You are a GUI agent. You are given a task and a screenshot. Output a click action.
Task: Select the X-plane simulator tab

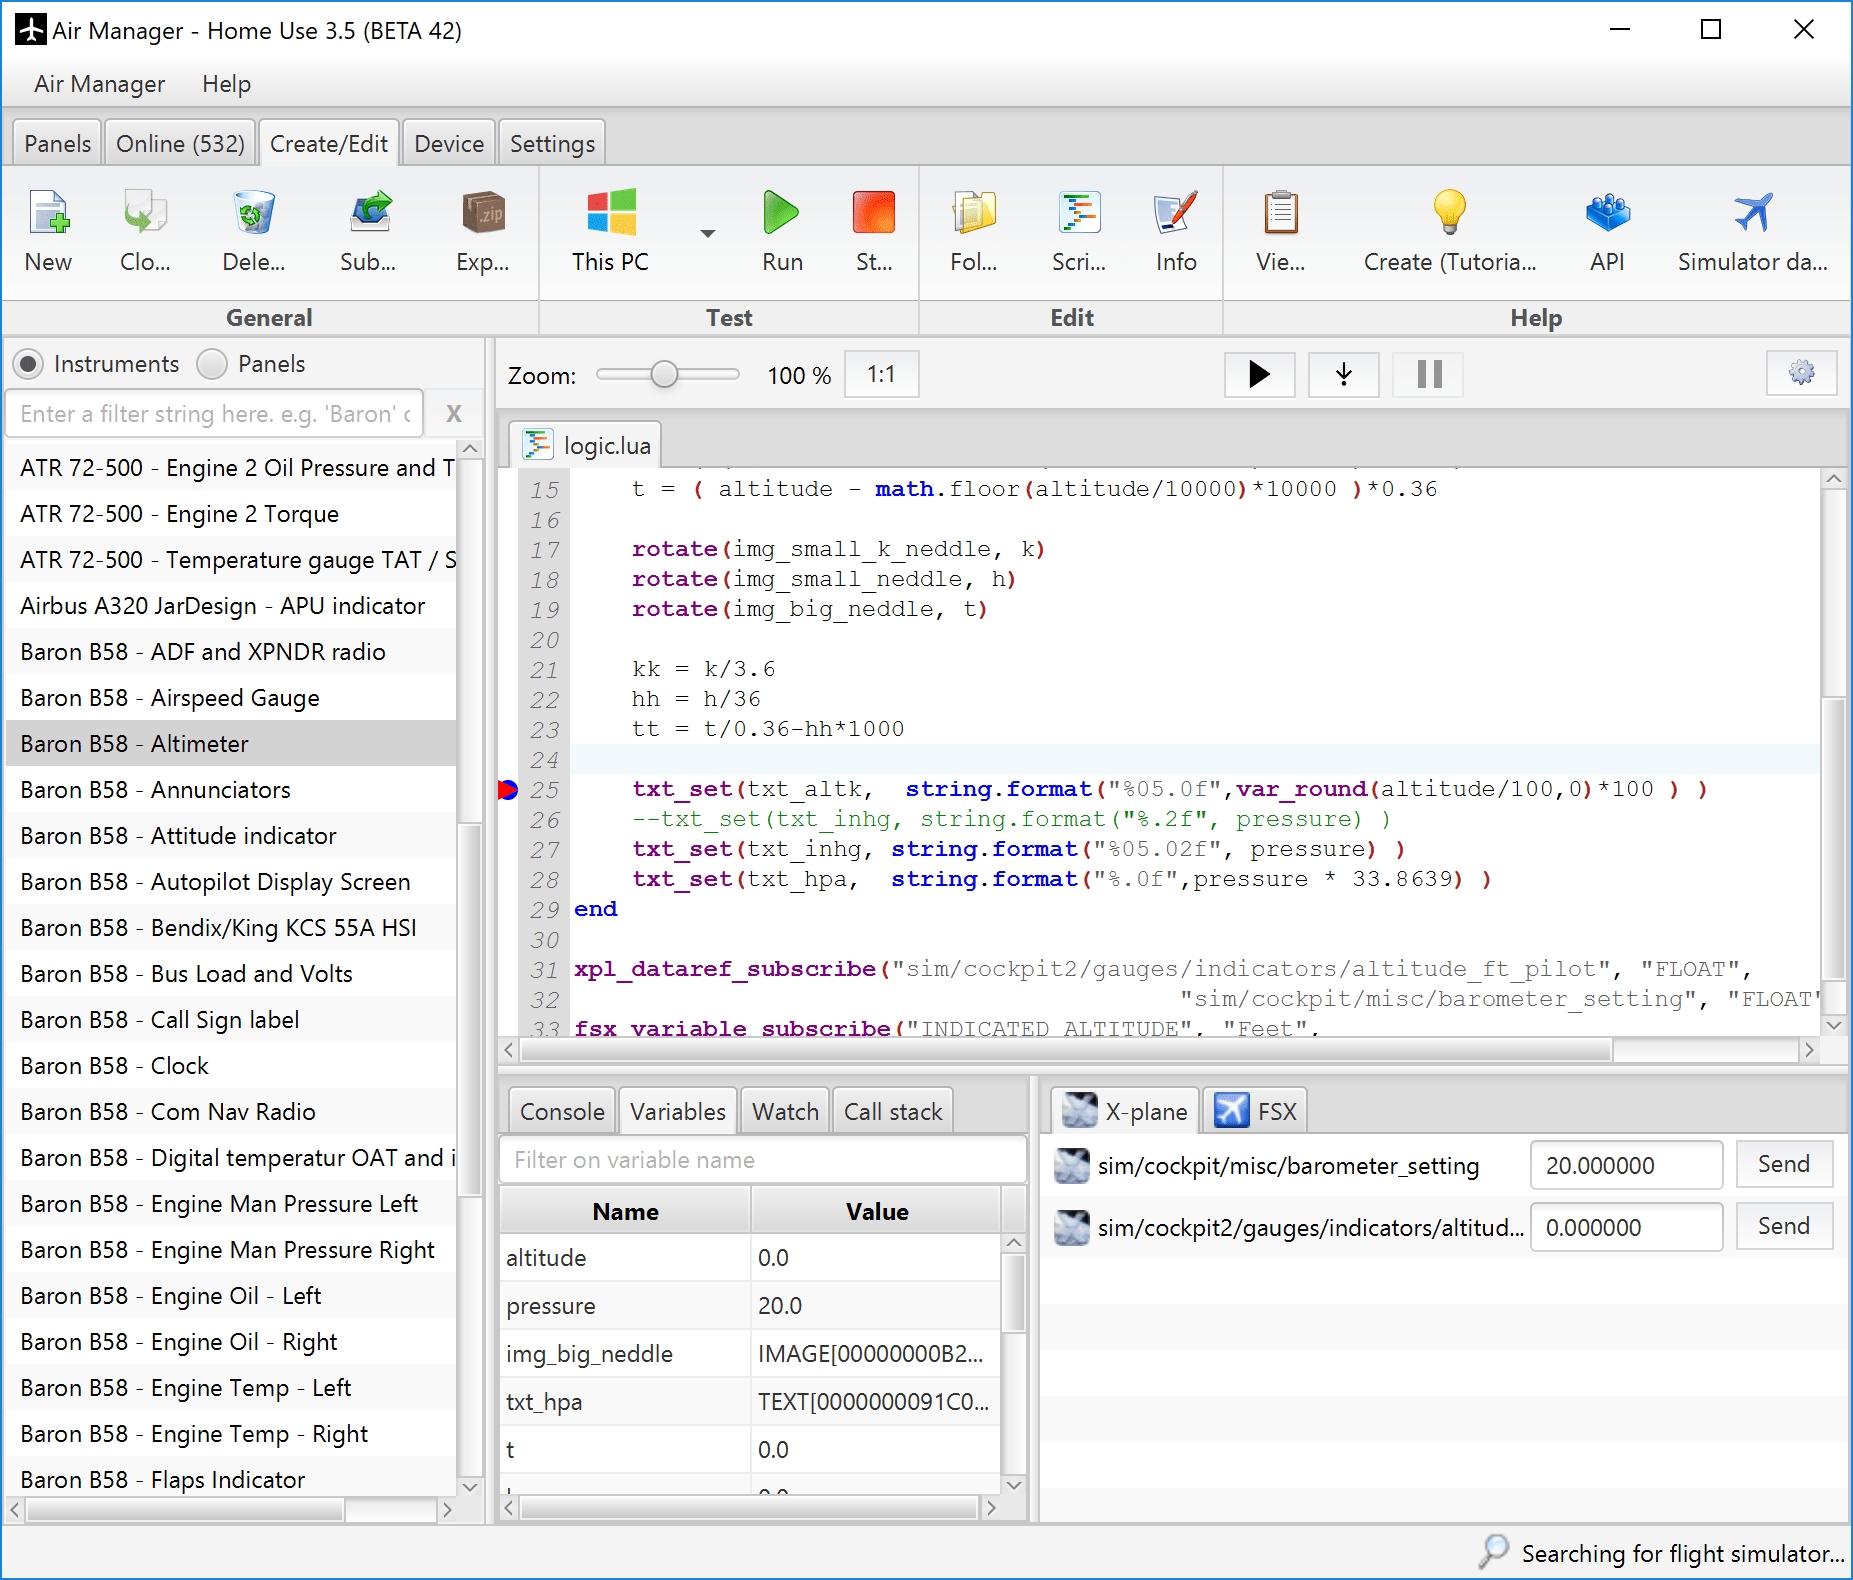[1125, 1111]
